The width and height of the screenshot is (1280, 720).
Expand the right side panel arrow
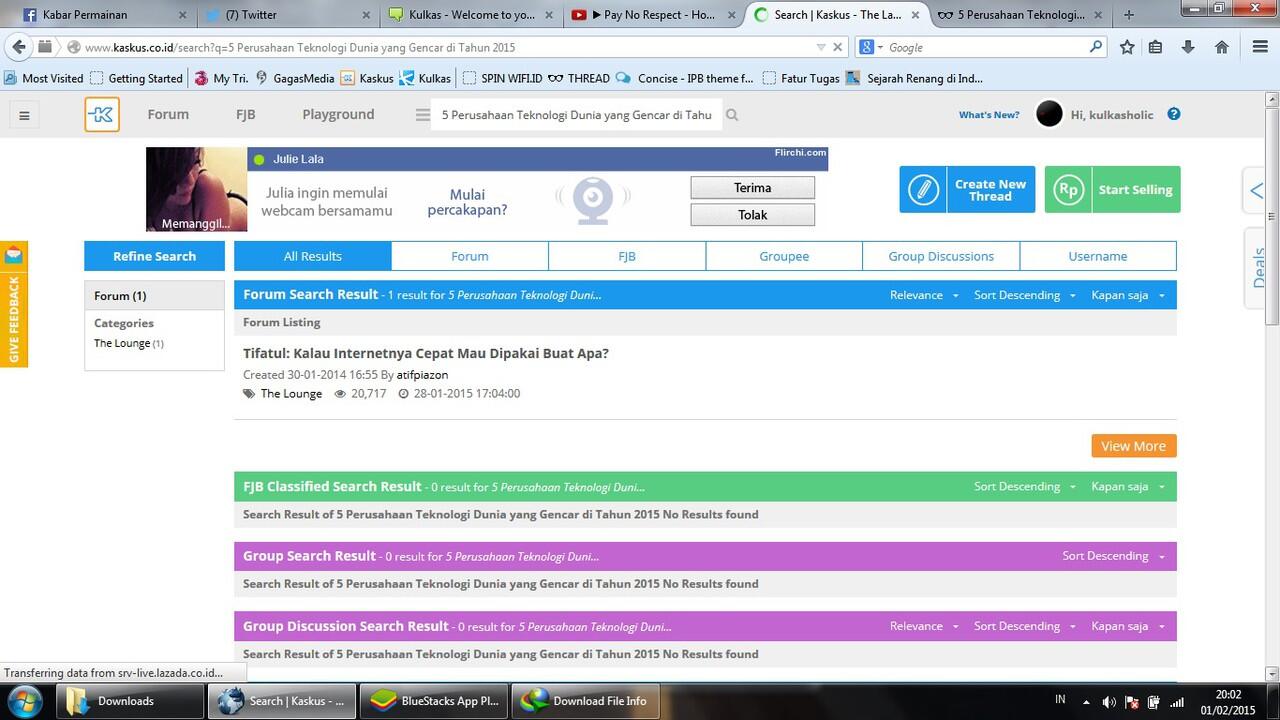pos(1256,191)
